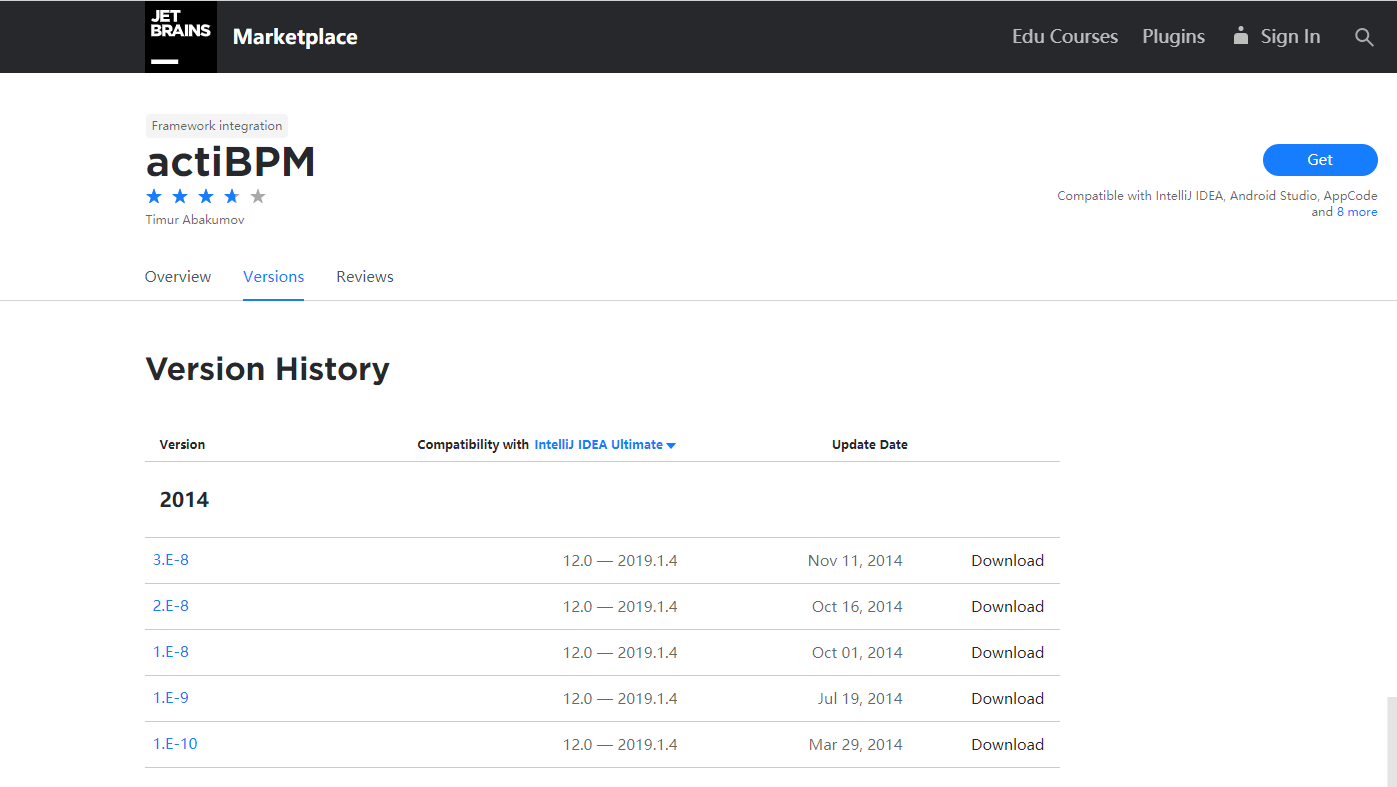1397x787 pixels.
Task: Click the JetBrains logo
Action: (x=180, y=36)
